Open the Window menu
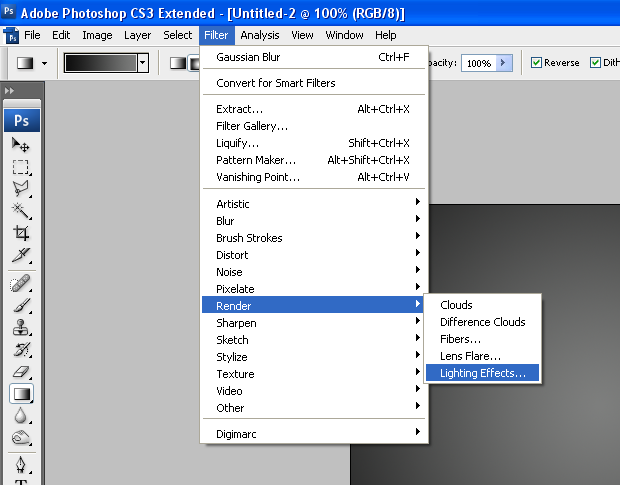The height and width of the screenshot is (485, 620). (344, 35)
